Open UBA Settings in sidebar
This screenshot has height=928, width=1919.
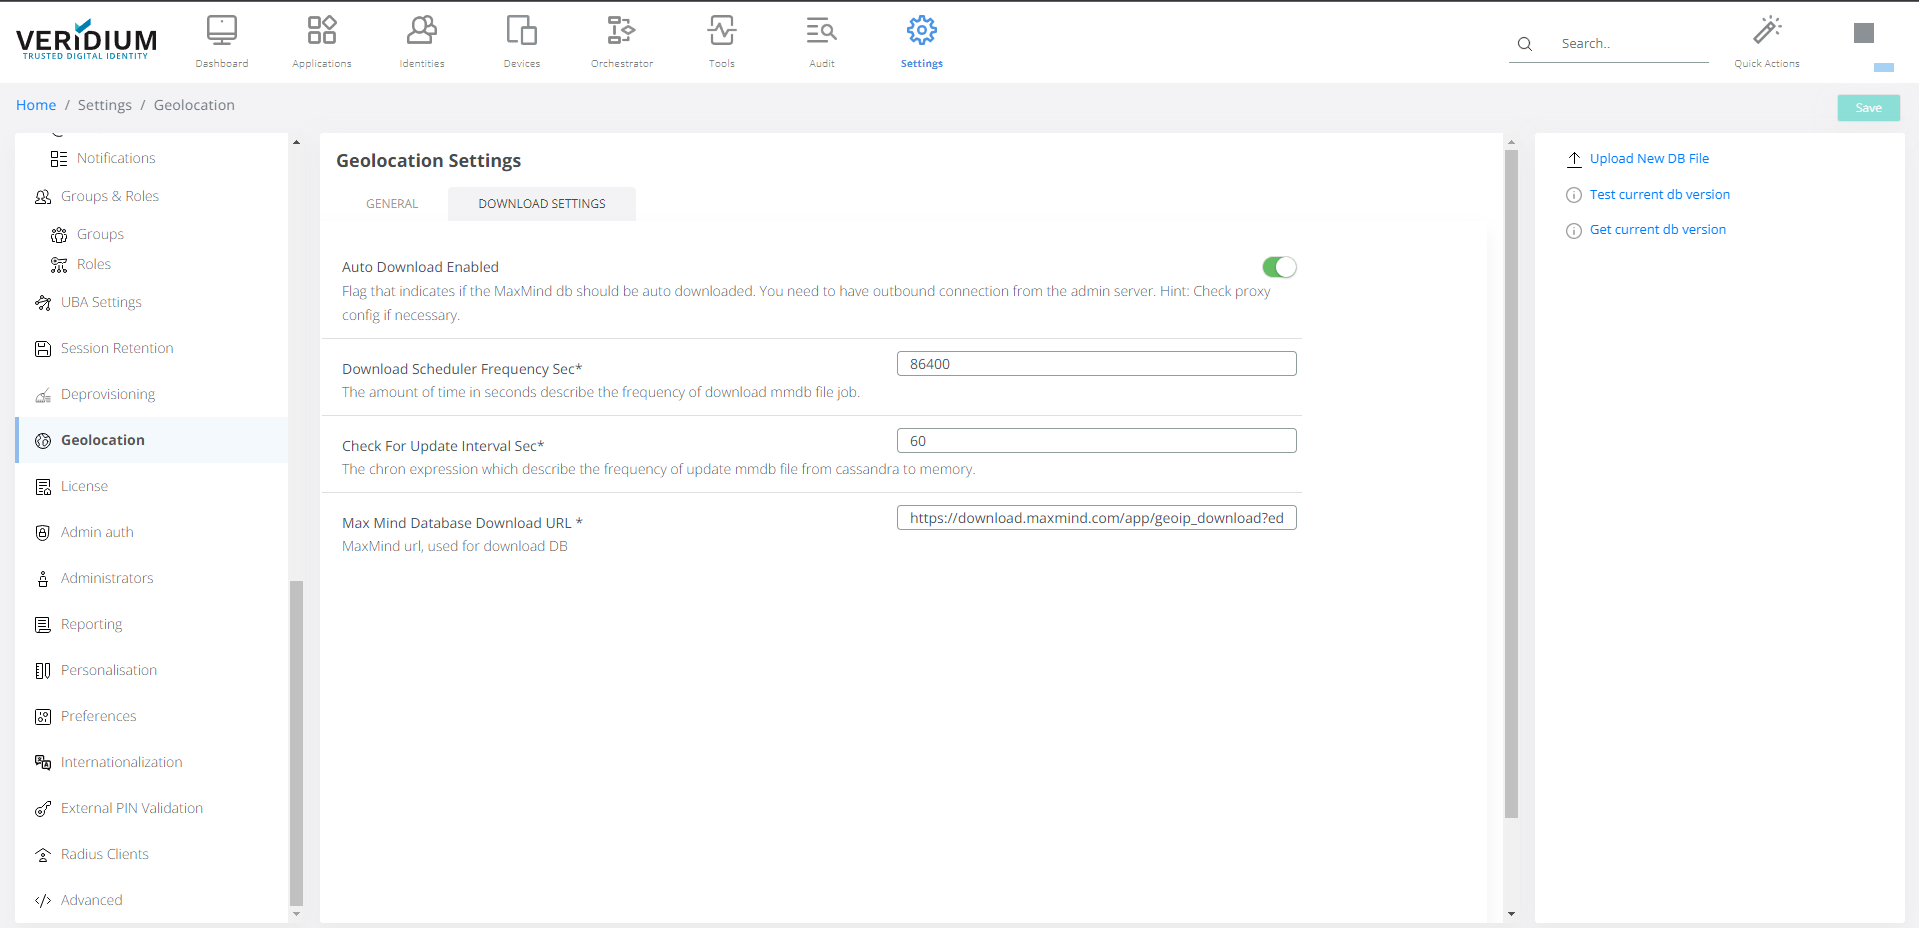(101, 302)
